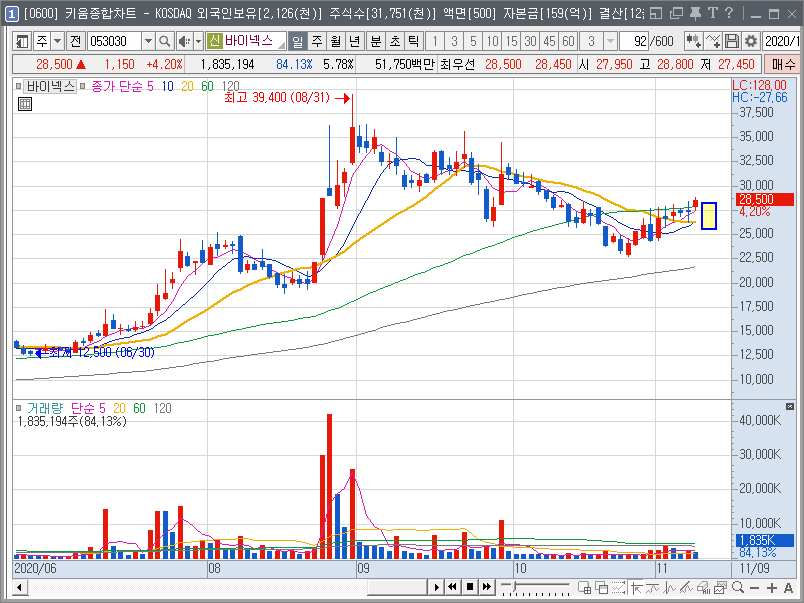The width and height of the screenshot is (804, 603).
Task: Zoom out chart with minus icon
Action: (754, 588)
